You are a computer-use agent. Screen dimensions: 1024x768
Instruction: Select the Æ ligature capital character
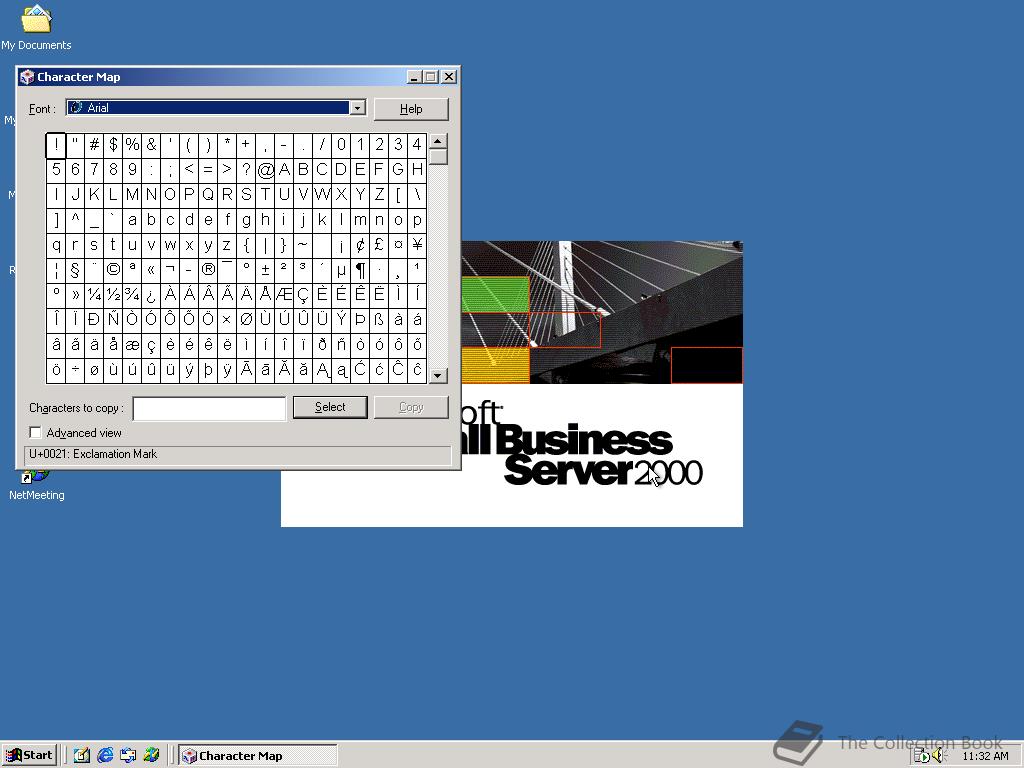tap(284, 295)
